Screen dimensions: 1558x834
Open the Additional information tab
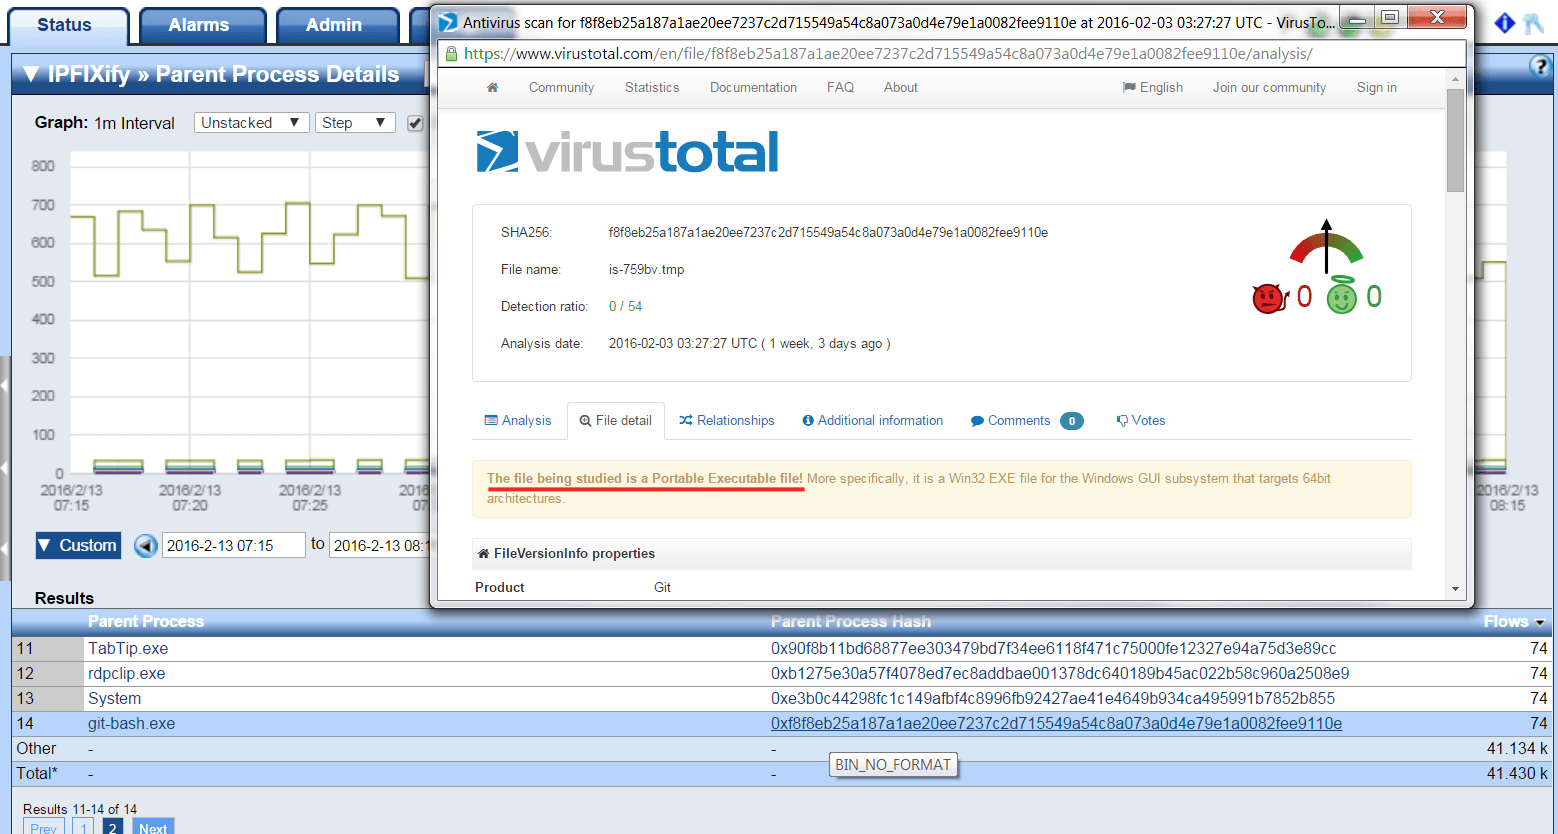[873, 421]
